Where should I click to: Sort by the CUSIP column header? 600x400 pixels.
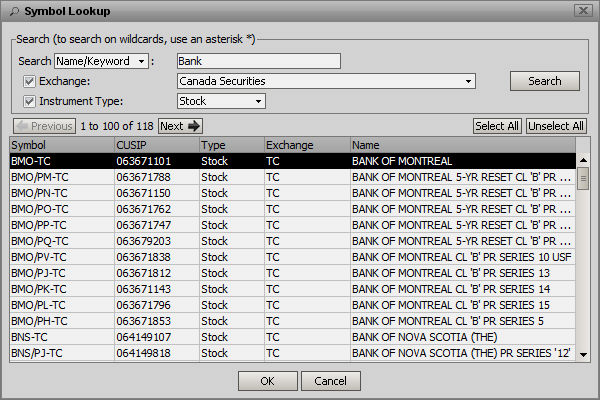[x=157, y=145]
